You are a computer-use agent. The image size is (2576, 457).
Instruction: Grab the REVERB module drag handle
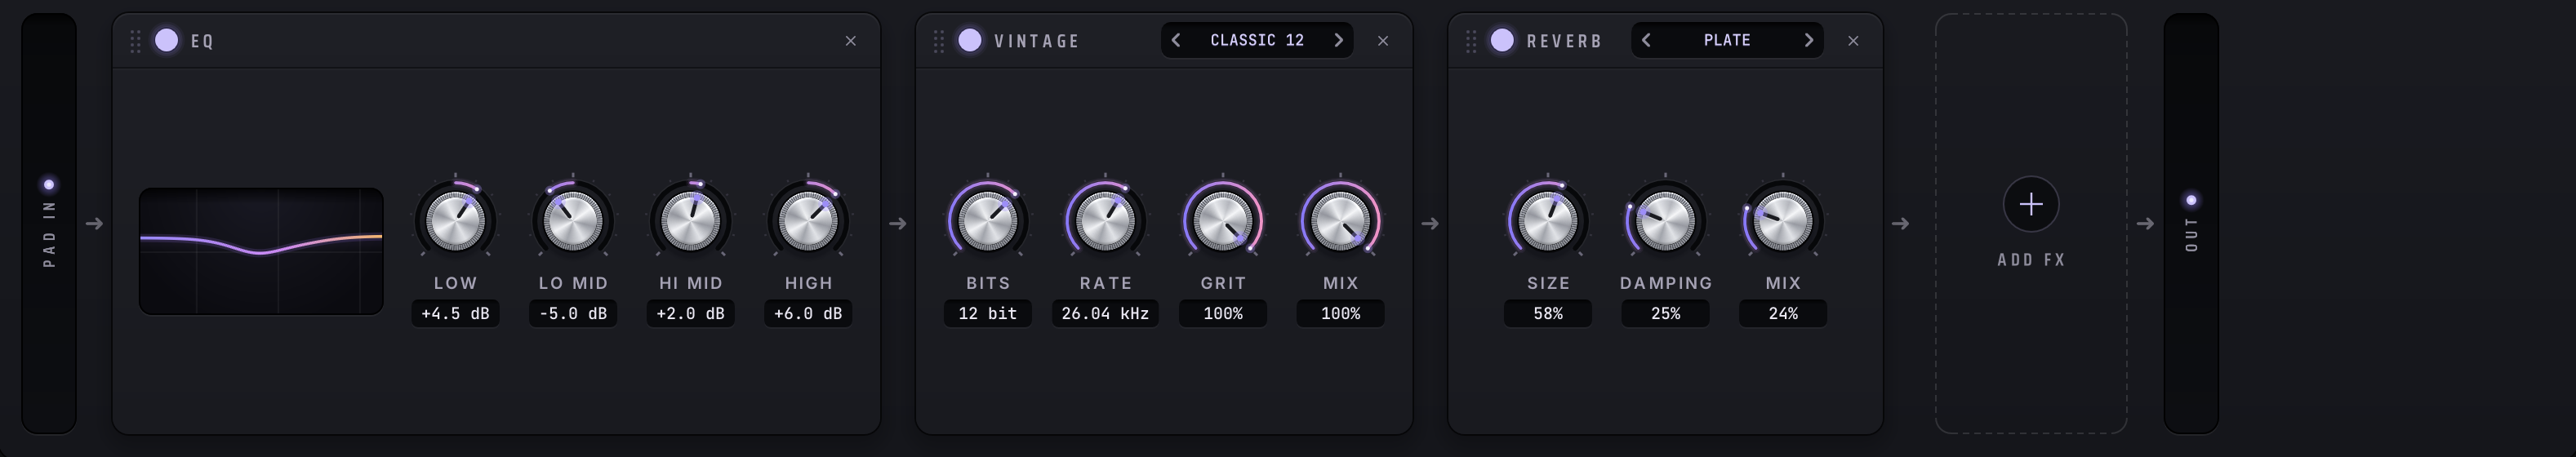coord(1470,41)
